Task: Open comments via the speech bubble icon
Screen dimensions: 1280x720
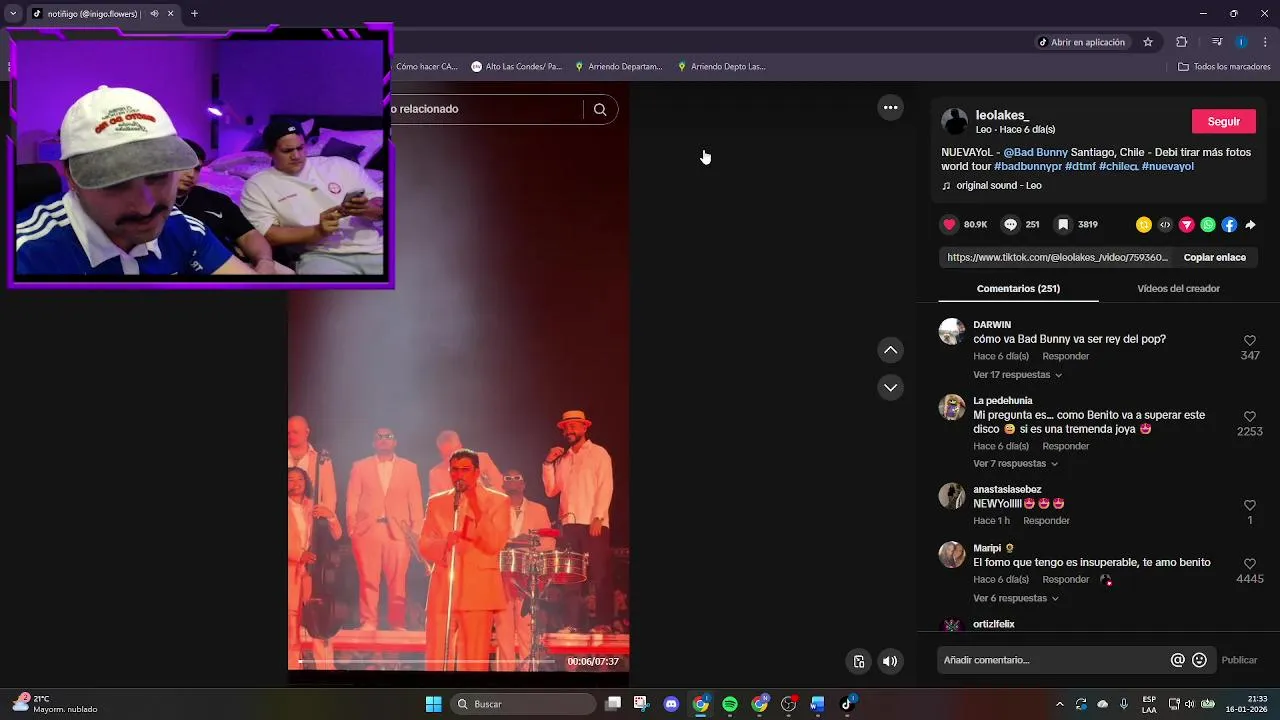Action: [x=1010, y=225]
